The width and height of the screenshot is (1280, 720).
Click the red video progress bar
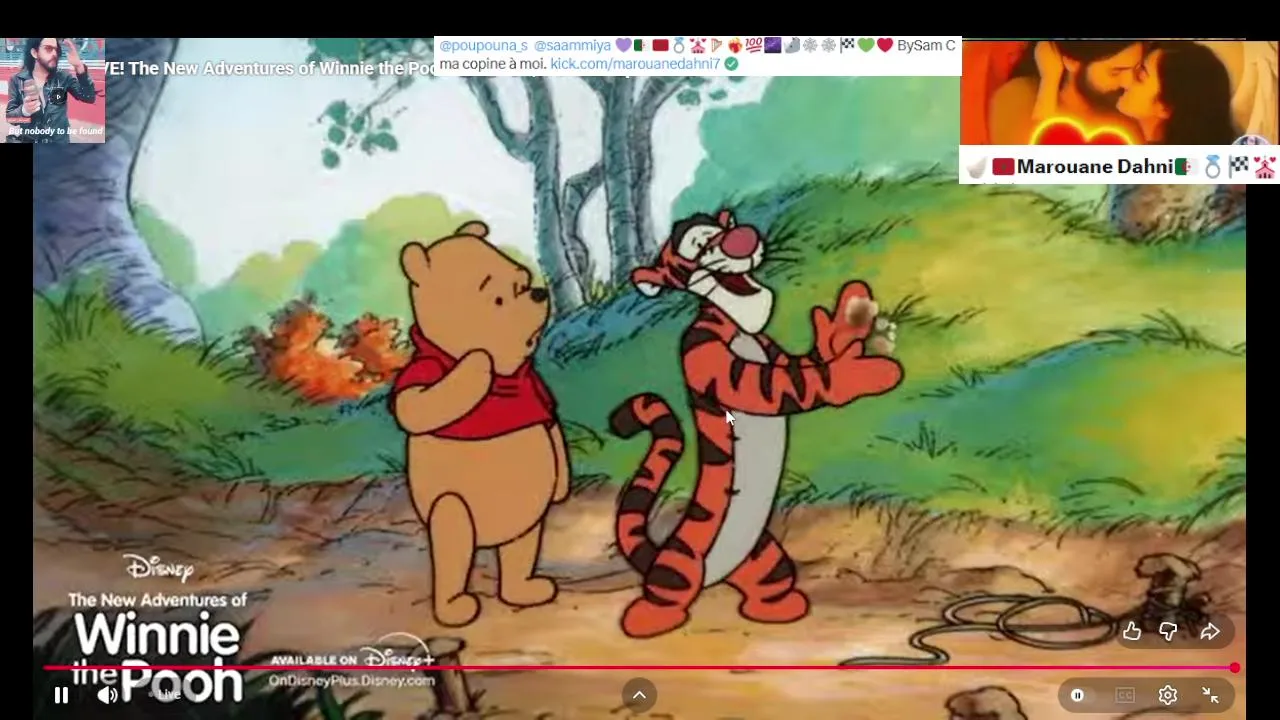pyautogui.click(x=638, y=667)
